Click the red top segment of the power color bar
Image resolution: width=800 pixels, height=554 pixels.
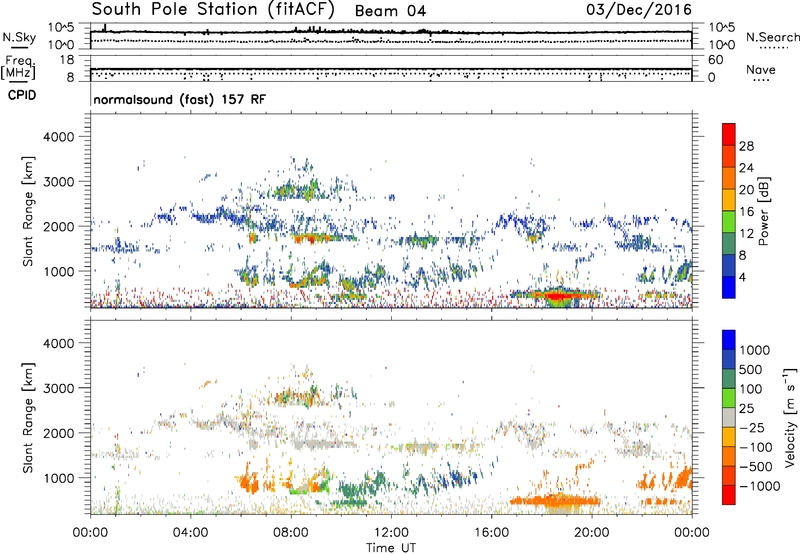tap(729, 134)
